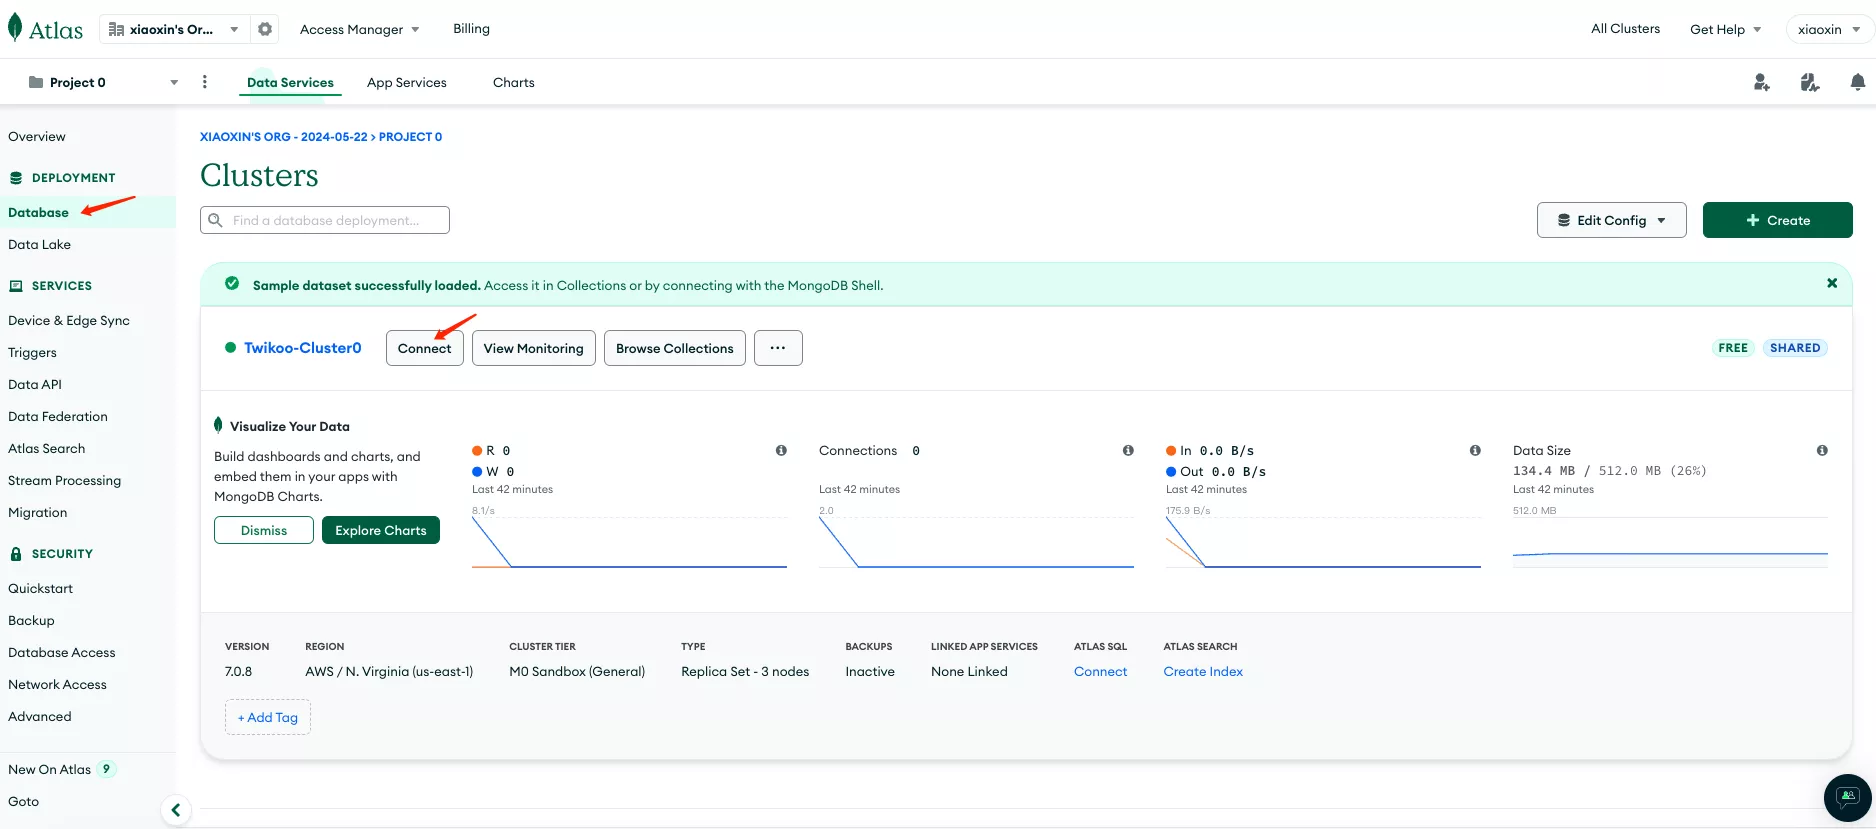
Task: Open Stream Processing in sidebar
Action: 64,480
